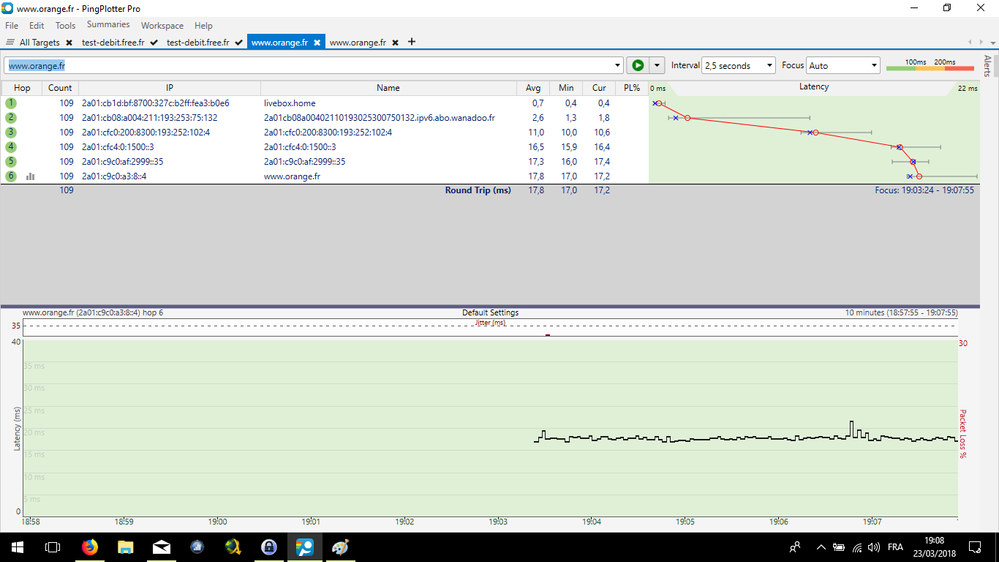The height and width of the screenshot is (562, 999).
Task: Open the Interval 2,5 seconds dropdown
Action: tap(738, 65)
